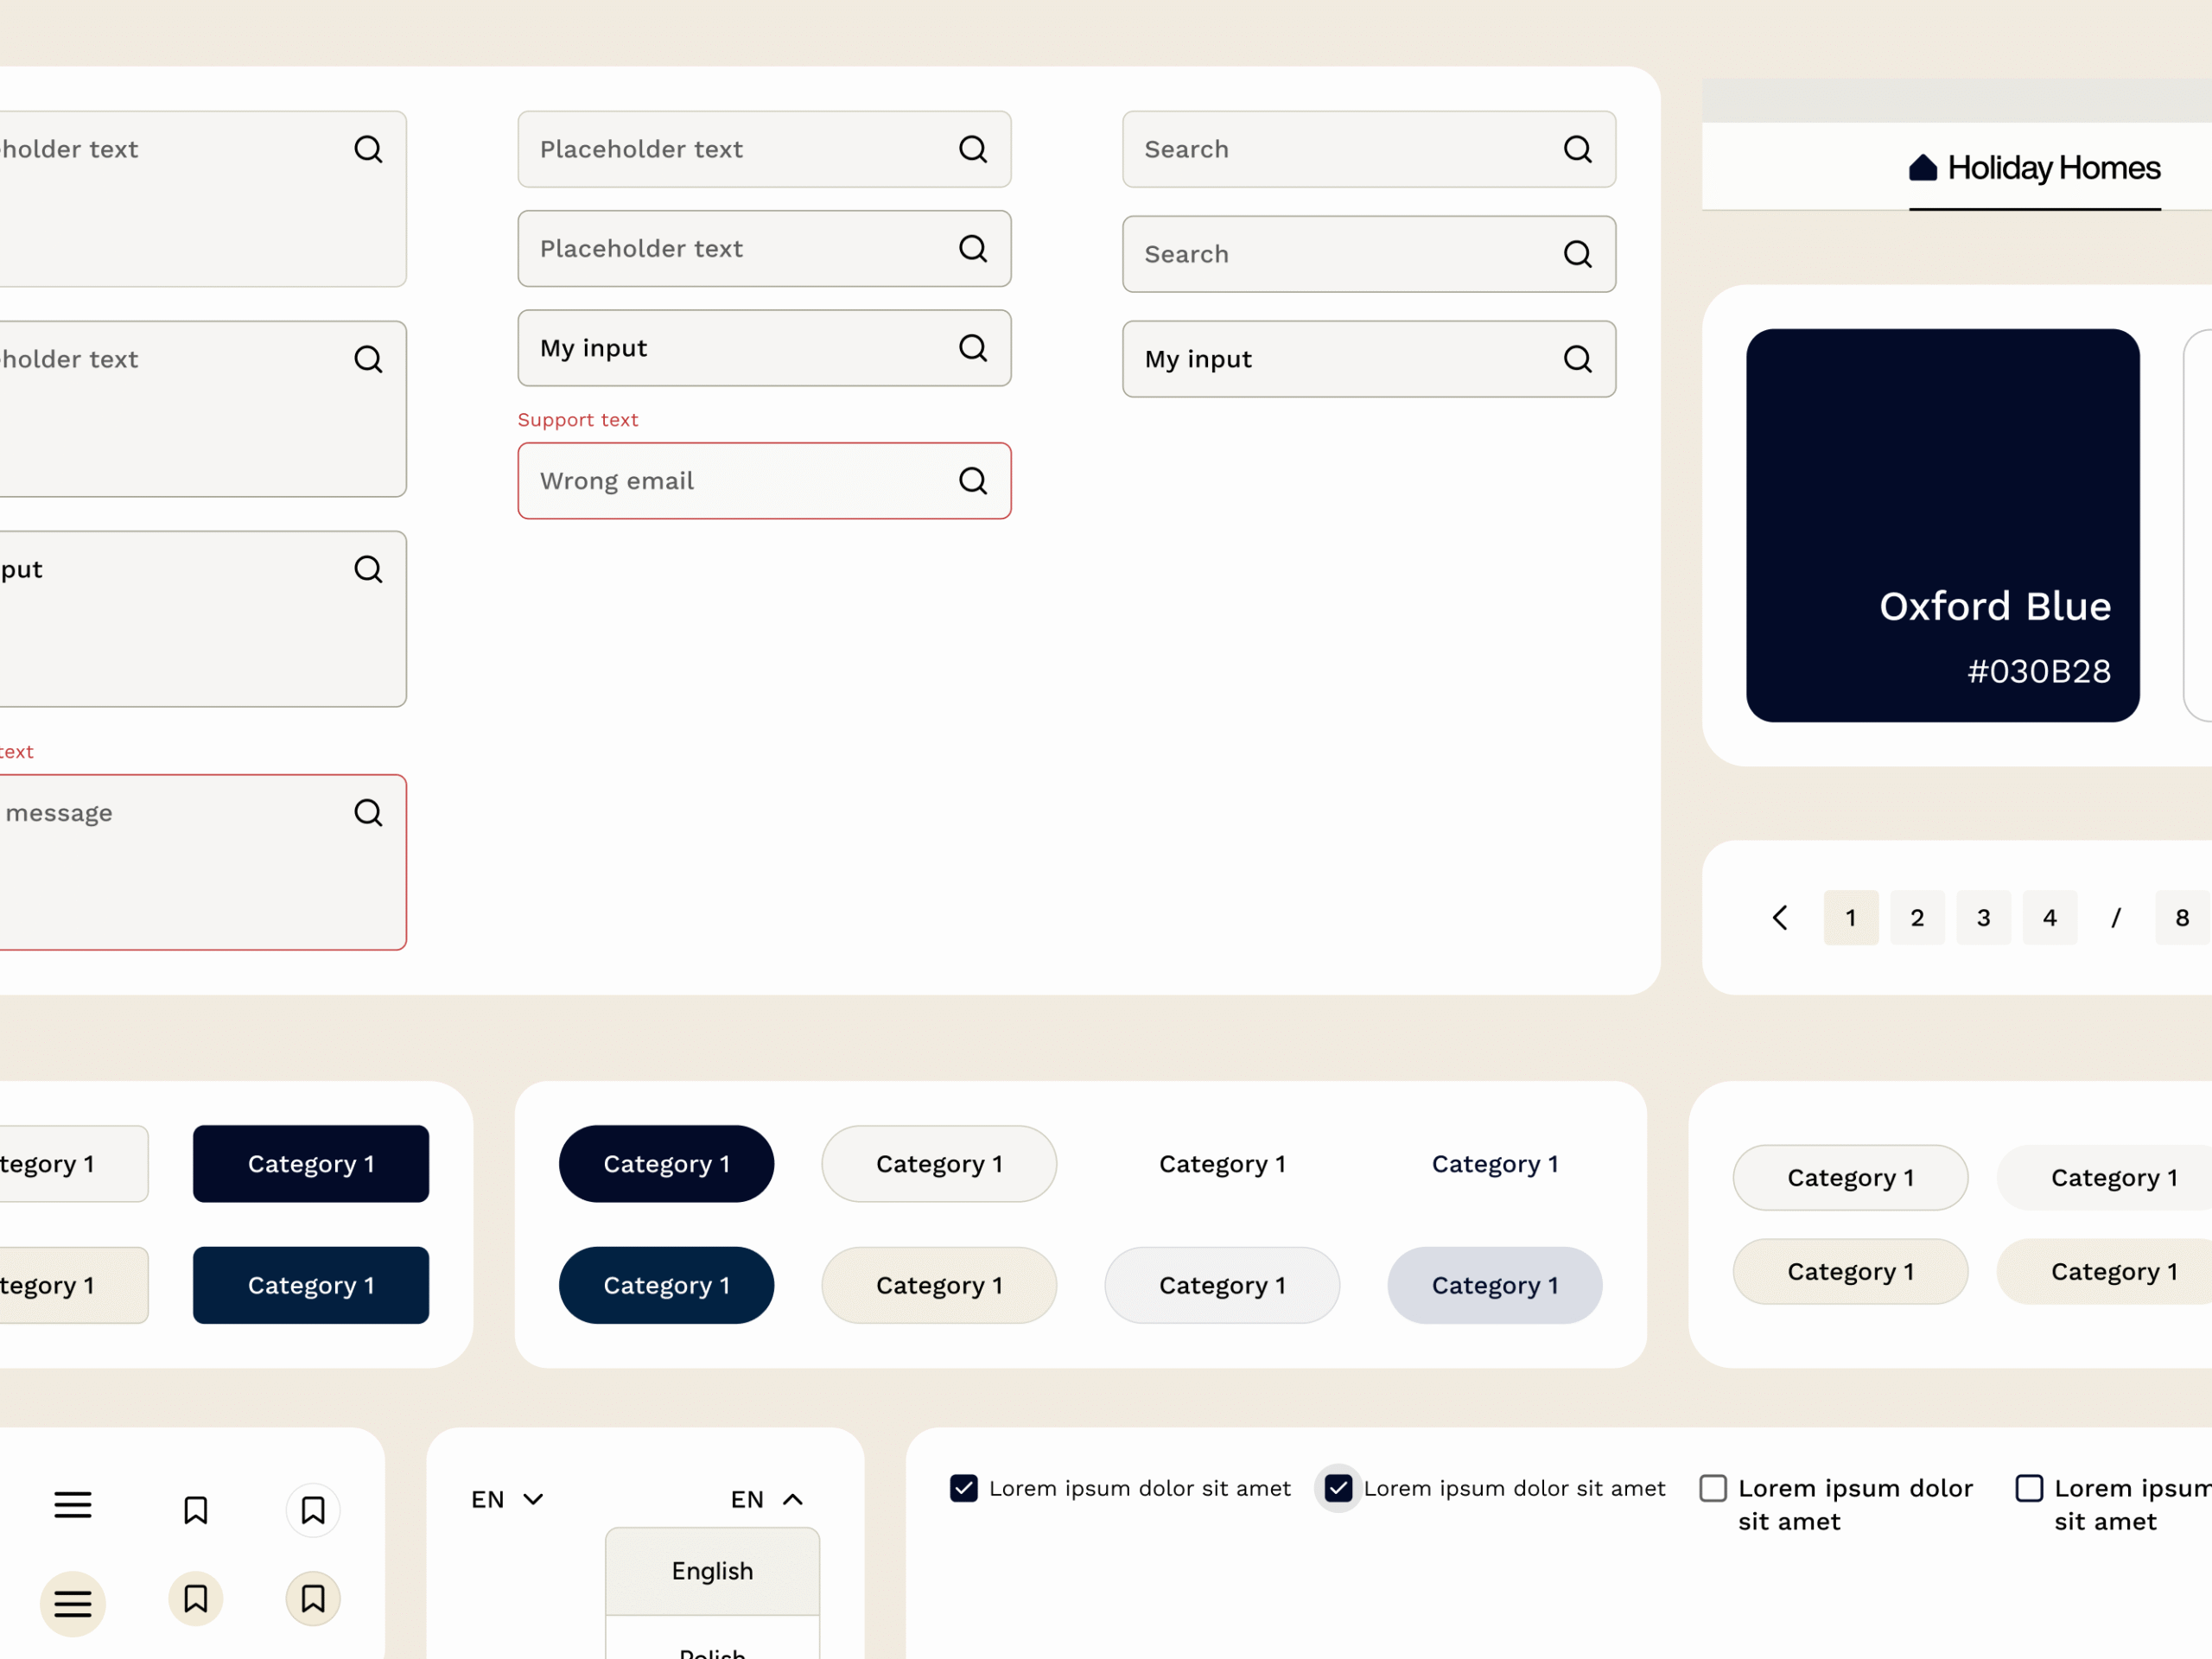
Task: Click the Holiday Homes house logo icon
Action: (1925, 167)
